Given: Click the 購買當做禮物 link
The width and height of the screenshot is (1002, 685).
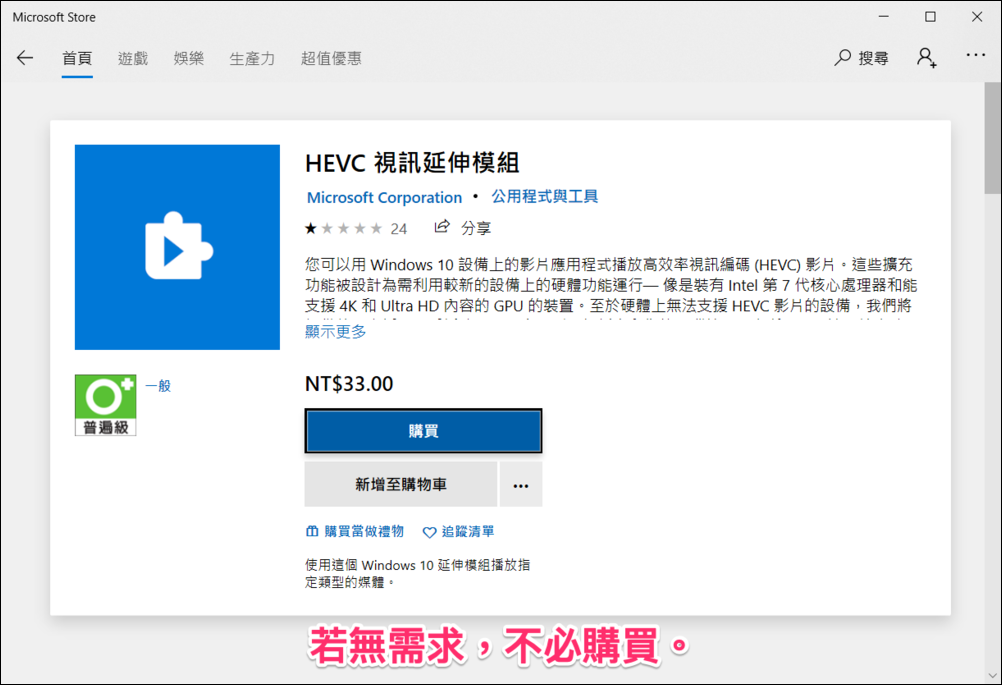Looking at the screenshot, I should click(x=364, y=531).
